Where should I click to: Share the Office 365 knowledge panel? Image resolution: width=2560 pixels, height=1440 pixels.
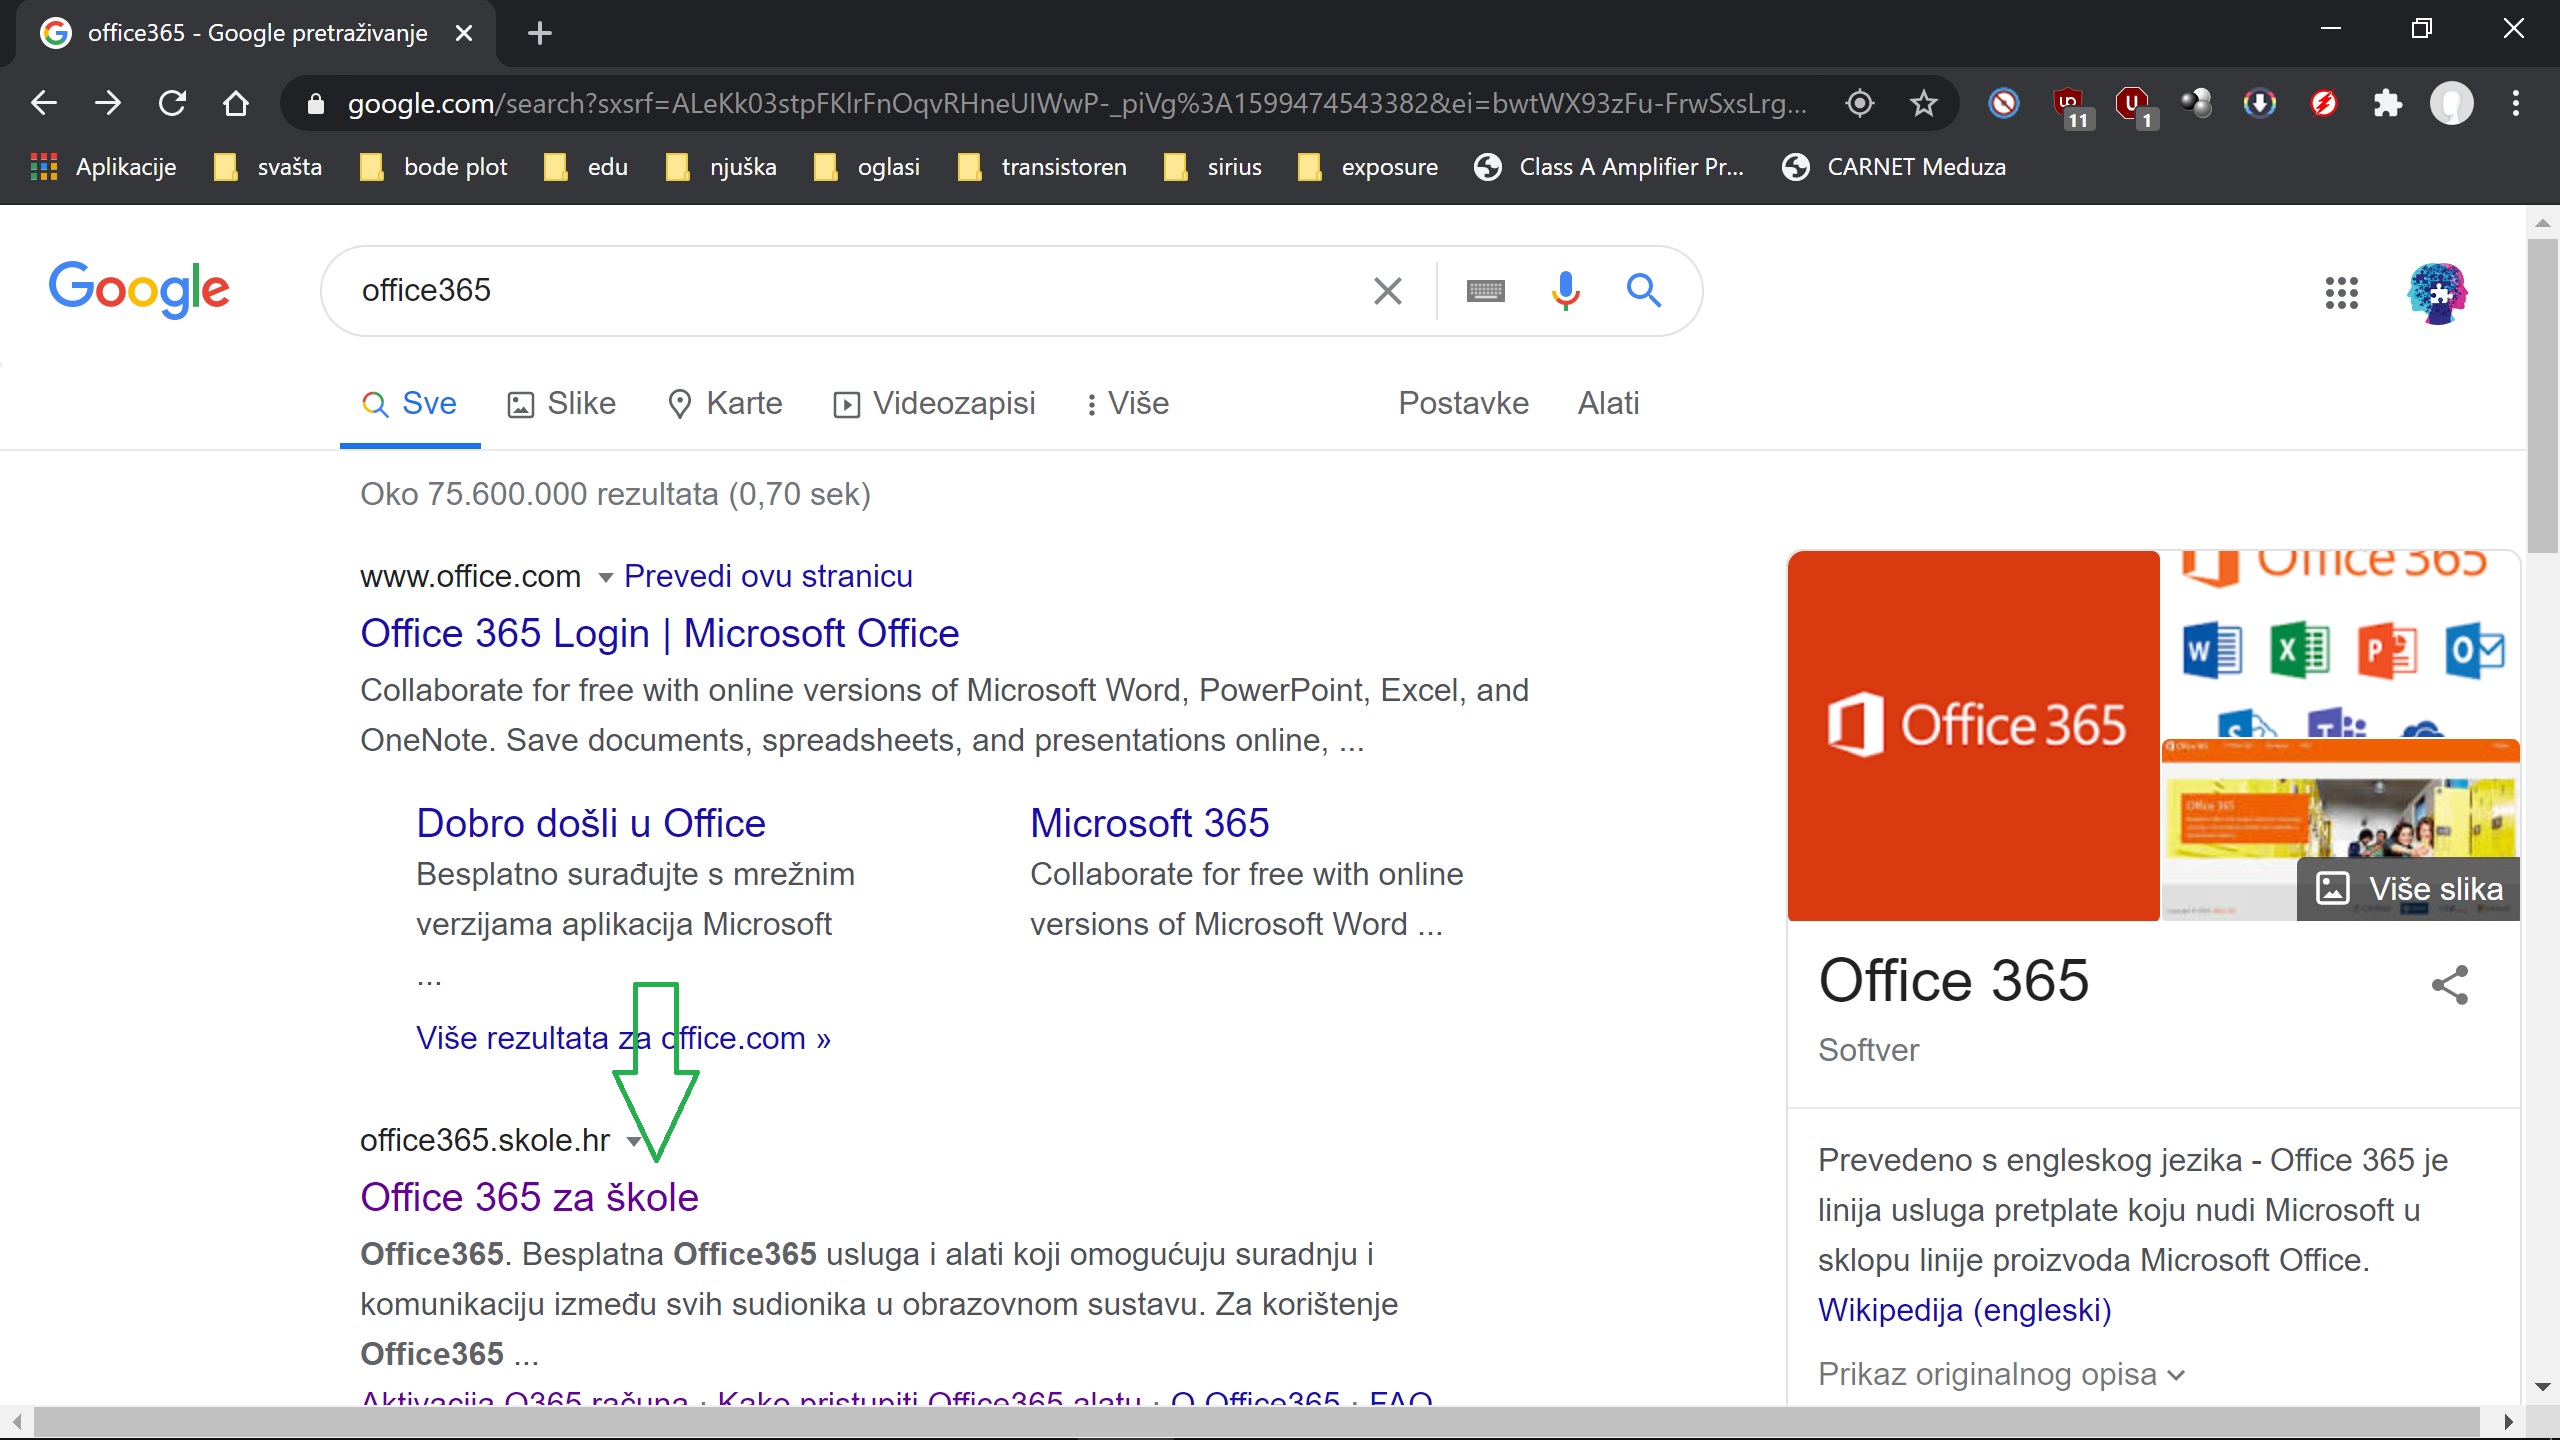click(x=2450, y=984)
